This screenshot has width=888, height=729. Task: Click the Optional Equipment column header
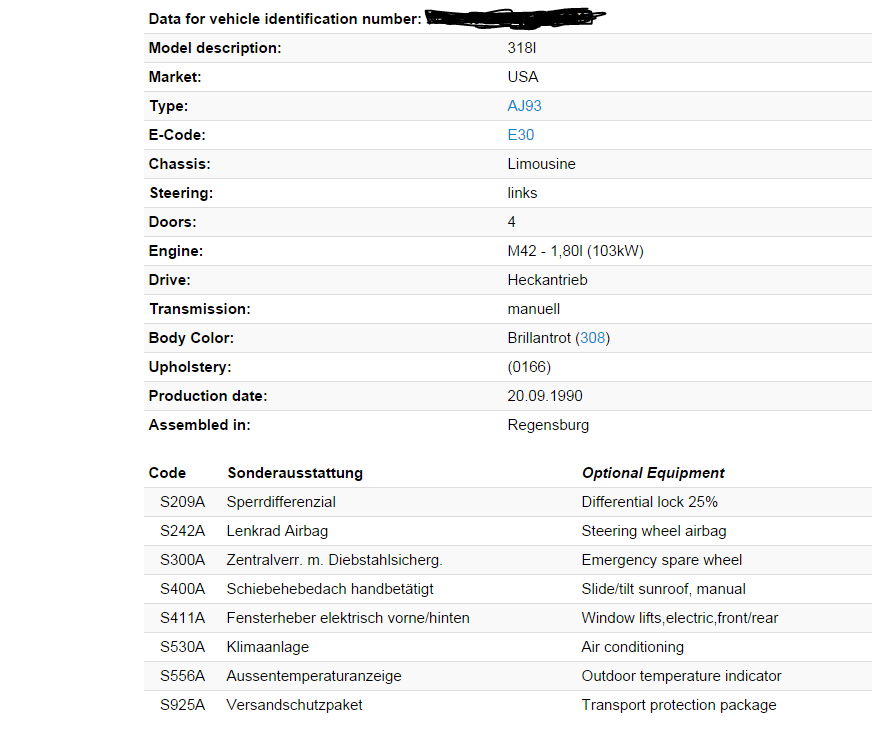point(653,473)
